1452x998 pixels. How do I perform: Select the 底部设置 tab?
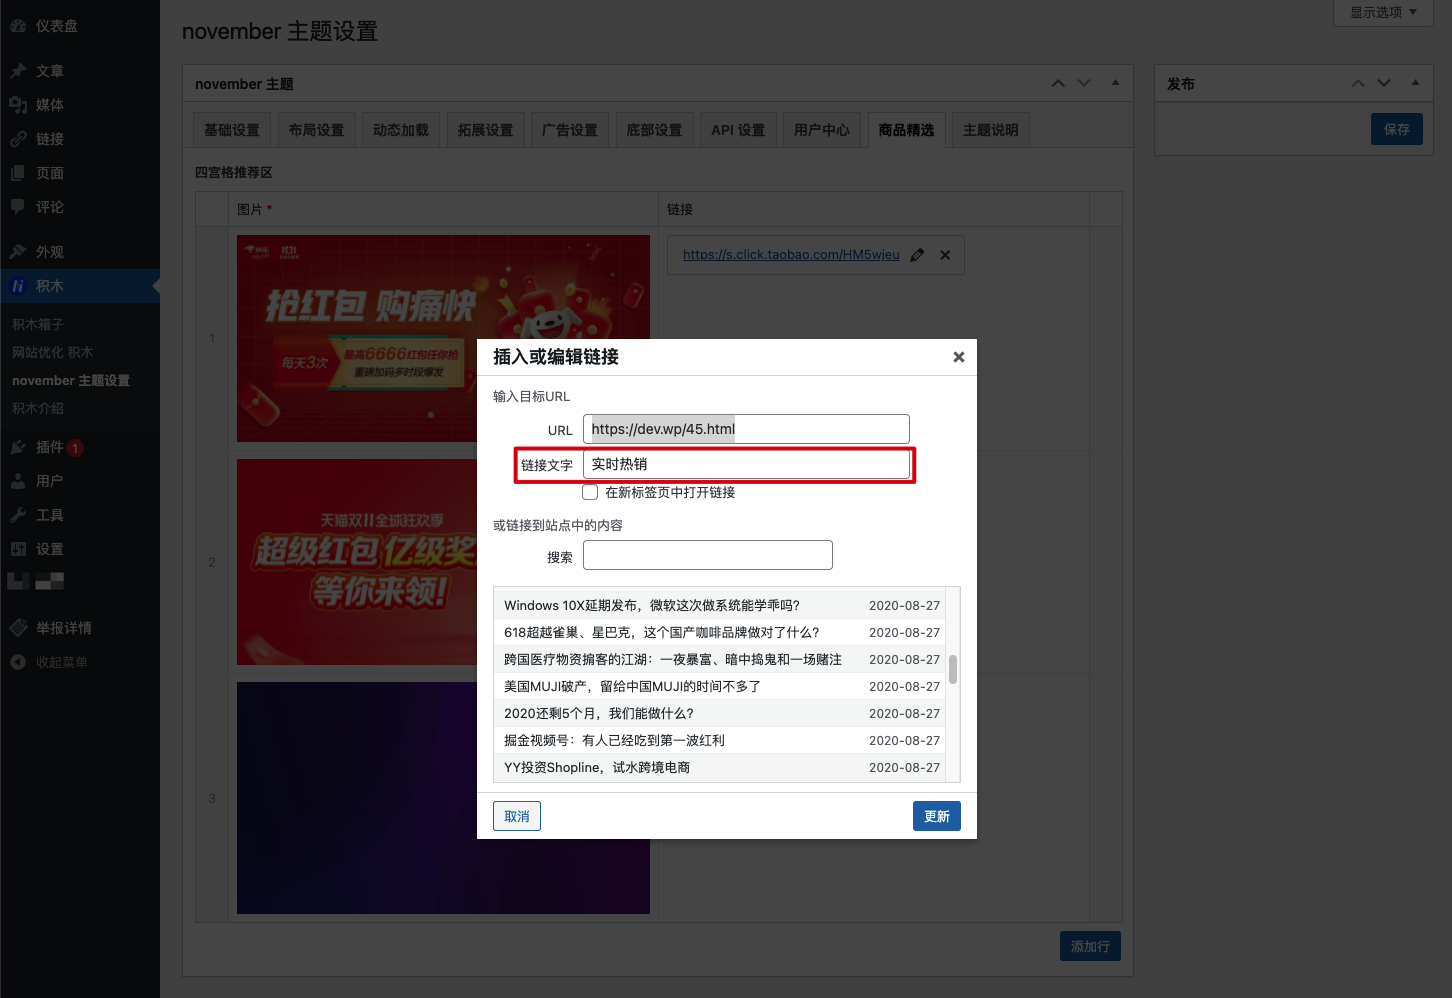click(654, 130)
